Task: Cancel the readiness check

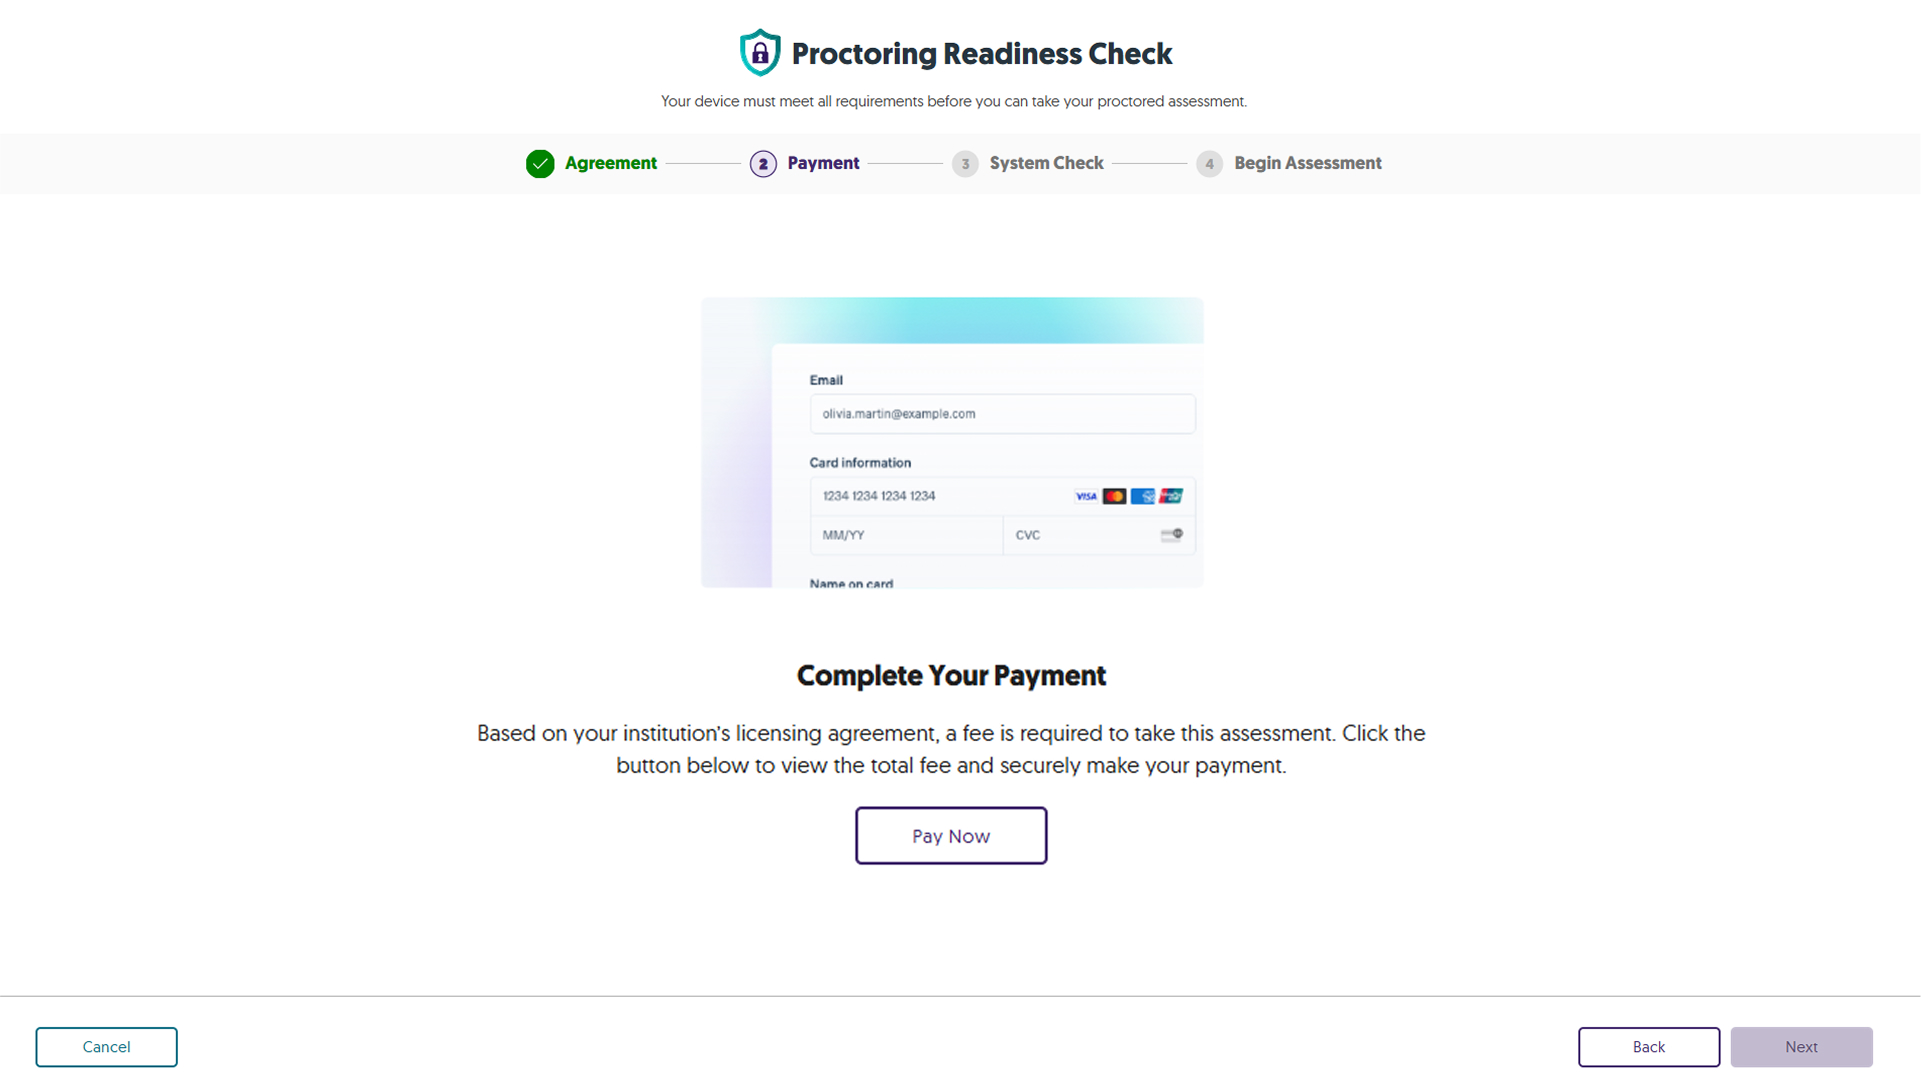Action: pos(106,1047)
